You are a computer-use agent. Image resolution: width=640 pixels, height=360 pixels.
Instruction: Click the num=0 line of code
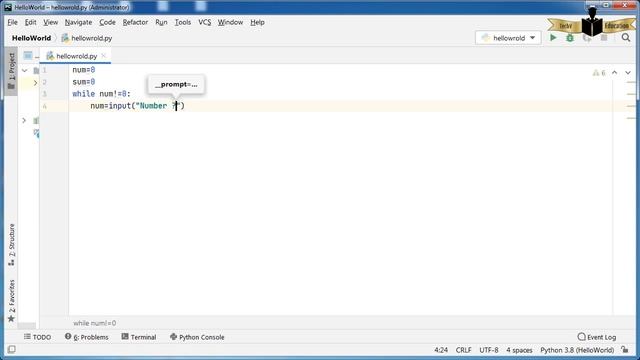click(84, 70)
